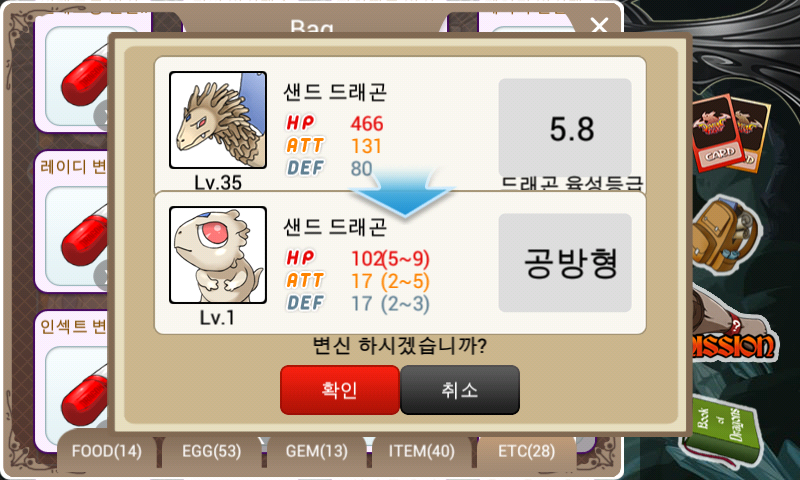Close the Bag window with X
The image size is (800, 480).
599,23
